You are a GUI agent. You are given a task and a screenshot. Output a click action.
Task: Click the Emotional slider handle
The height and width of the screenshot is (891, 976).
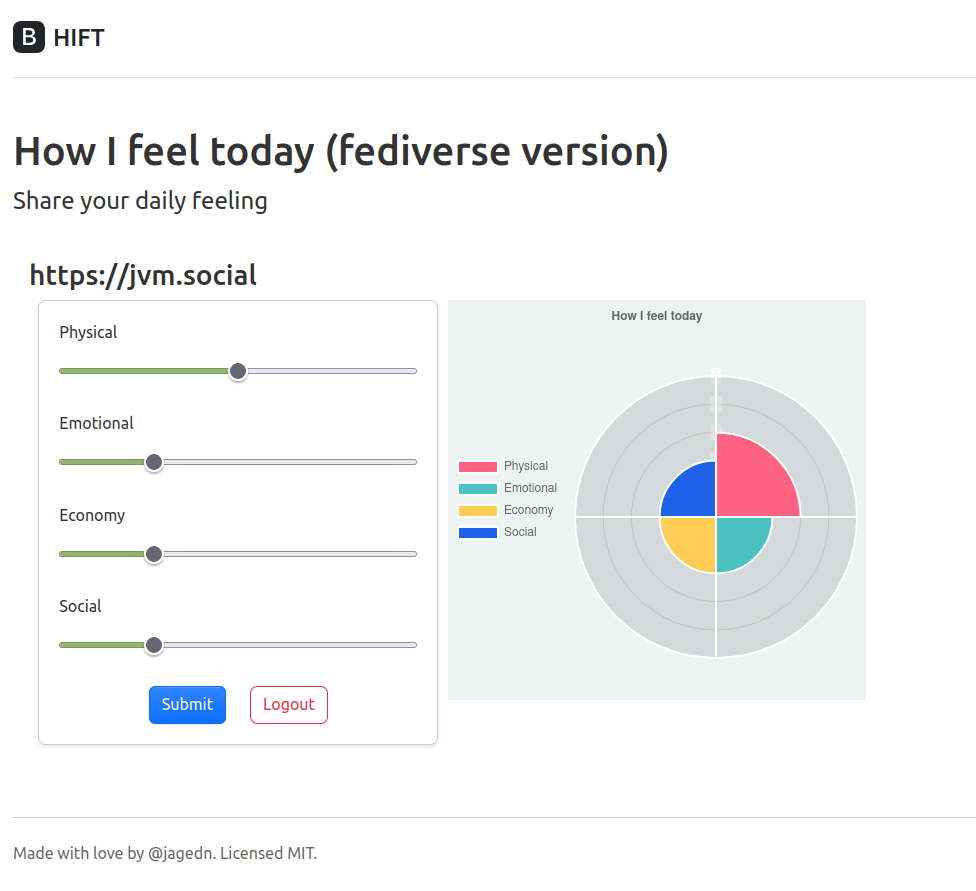(153, 462)
